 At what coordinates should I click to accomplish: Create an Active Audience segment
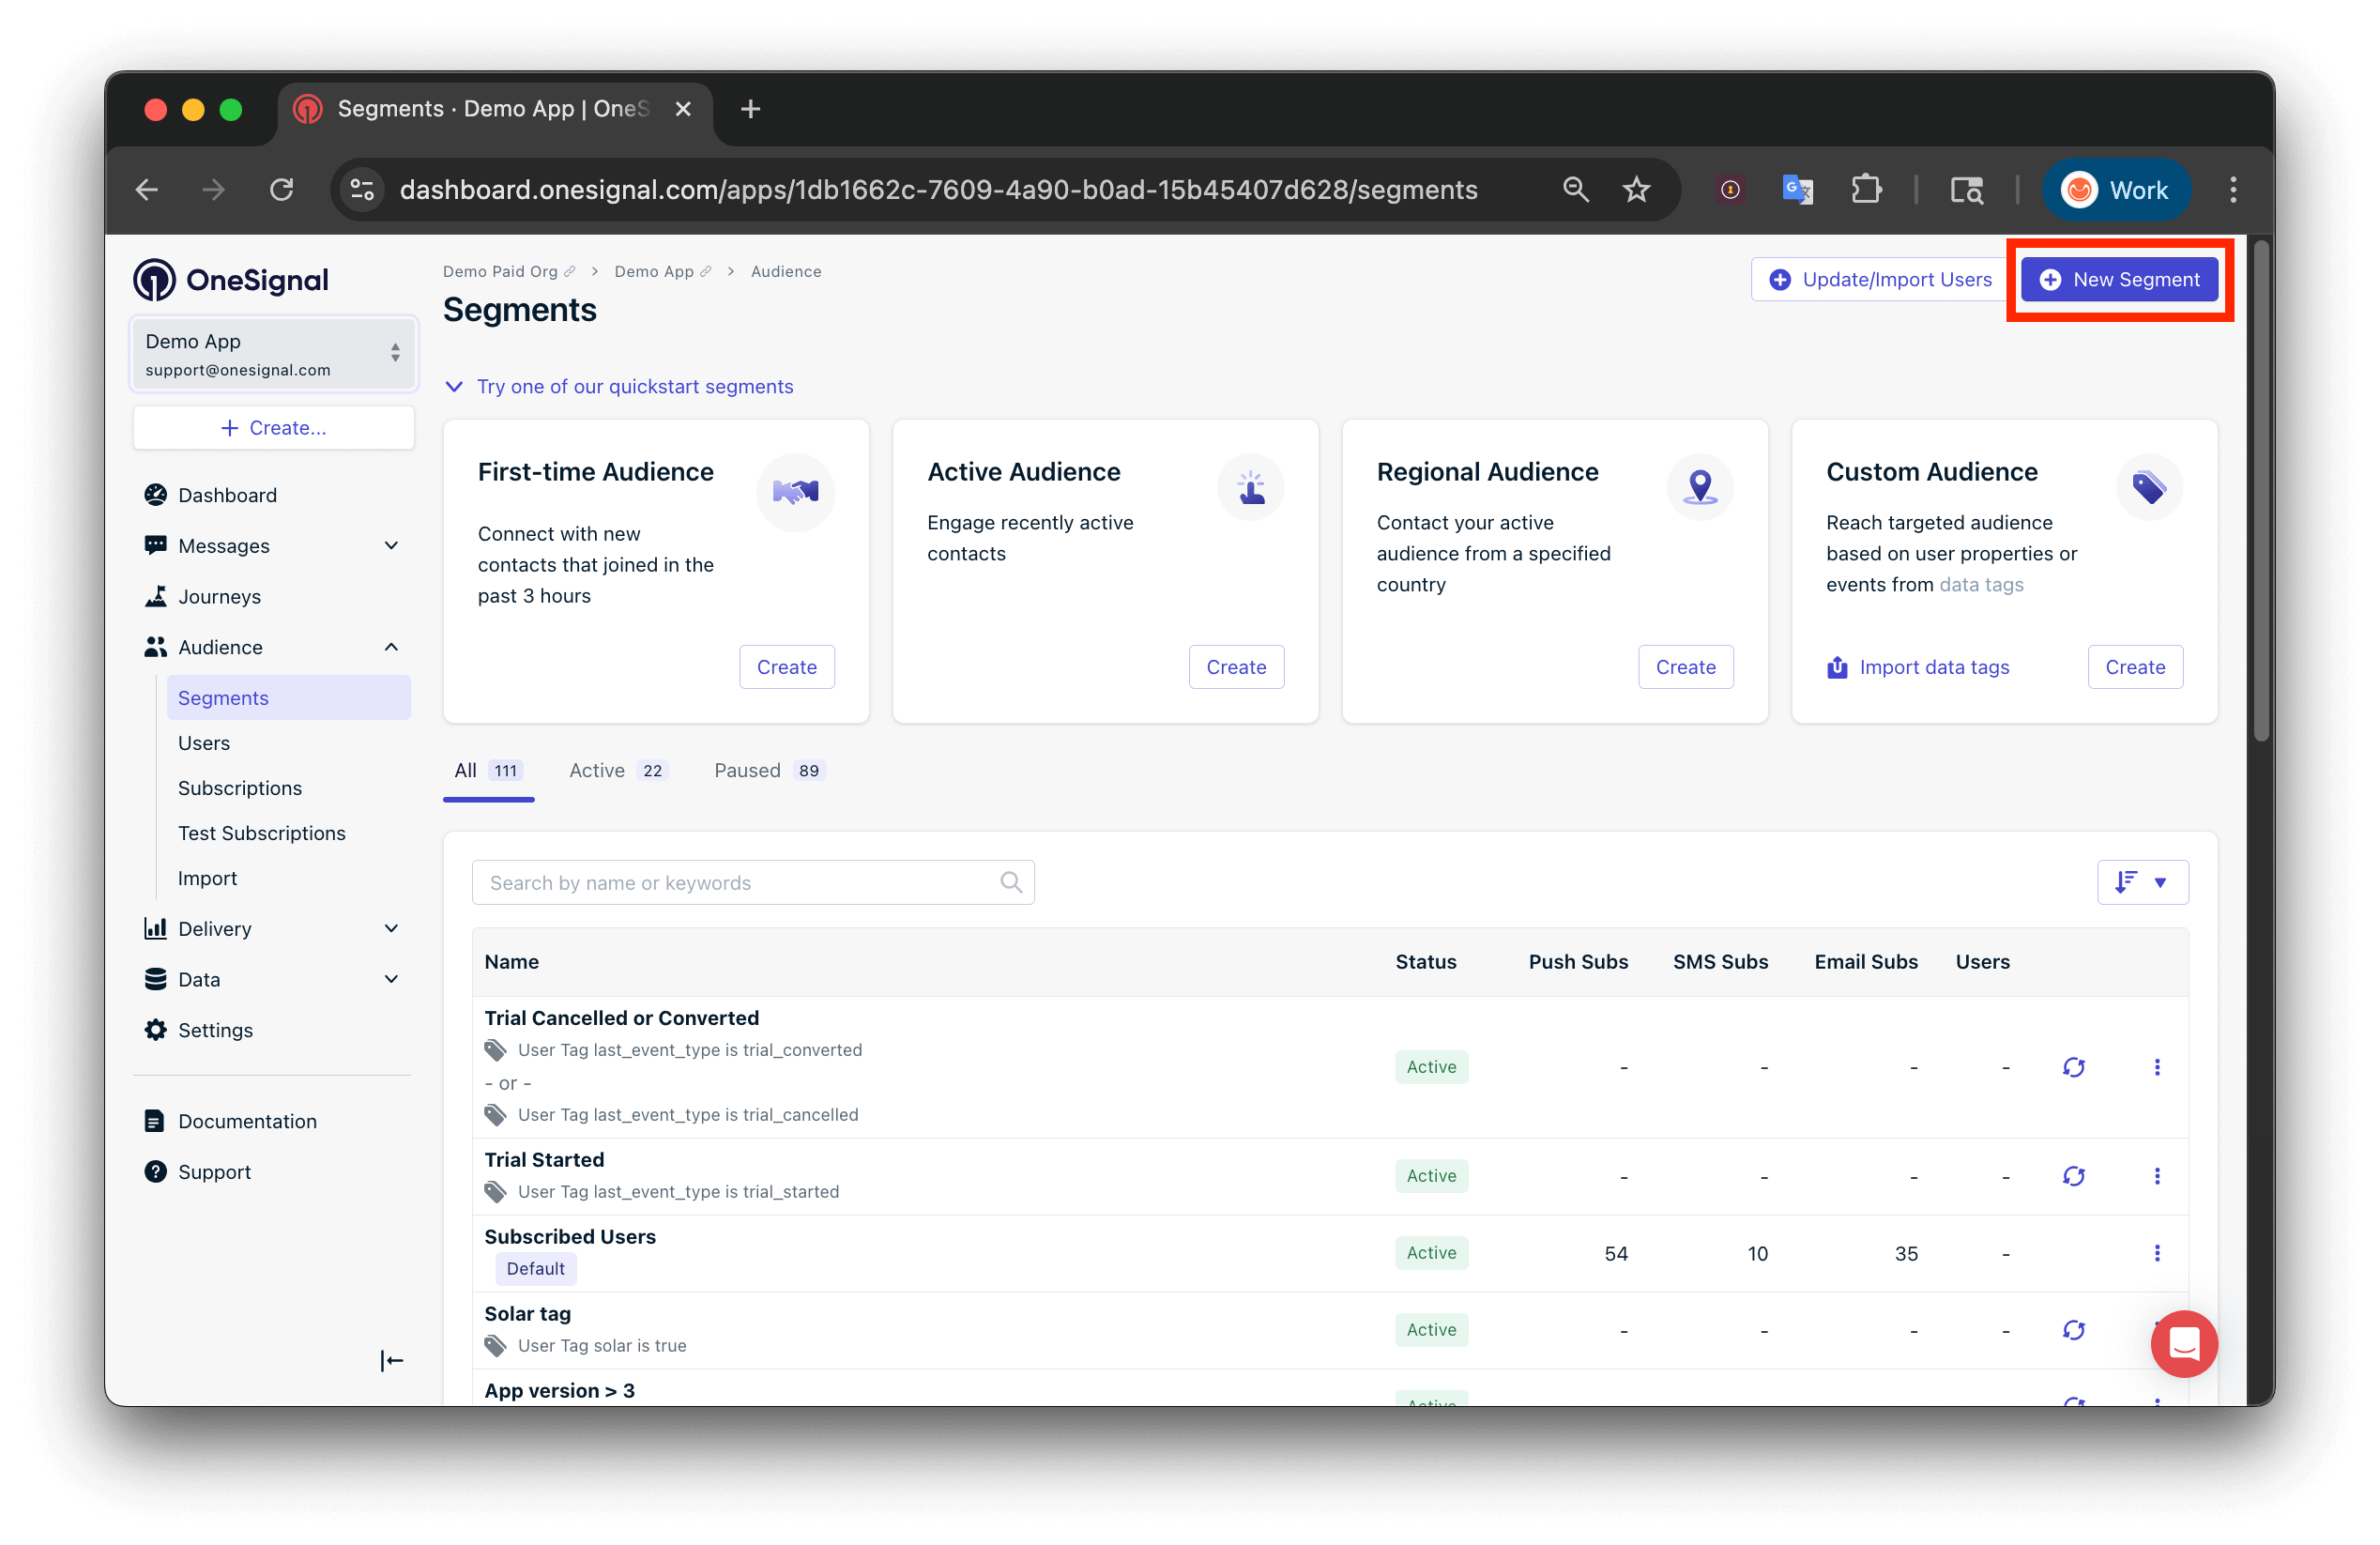tap(1235, 667)
